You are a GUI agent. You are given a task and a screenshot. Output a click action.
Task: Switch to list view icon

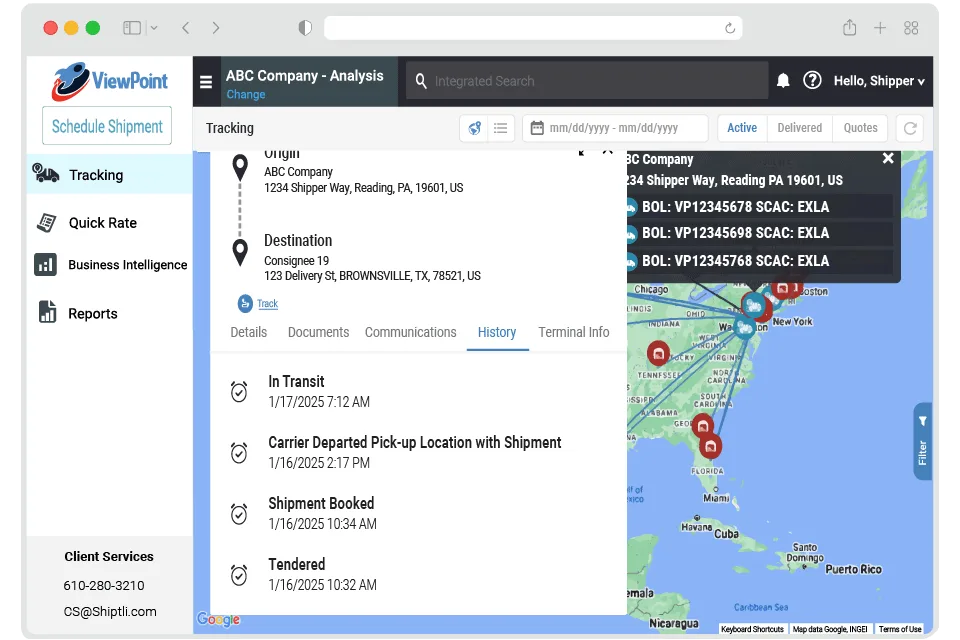tap(501, 128)
